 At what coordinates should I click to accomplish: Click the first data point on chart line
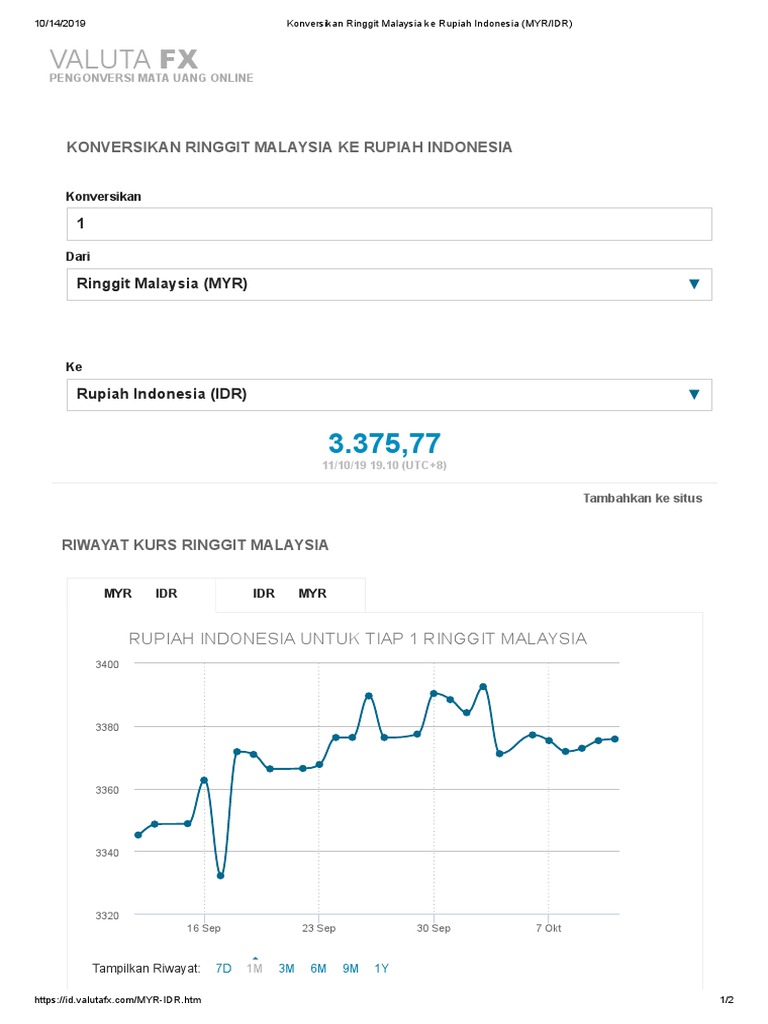[x=138, y=835]
